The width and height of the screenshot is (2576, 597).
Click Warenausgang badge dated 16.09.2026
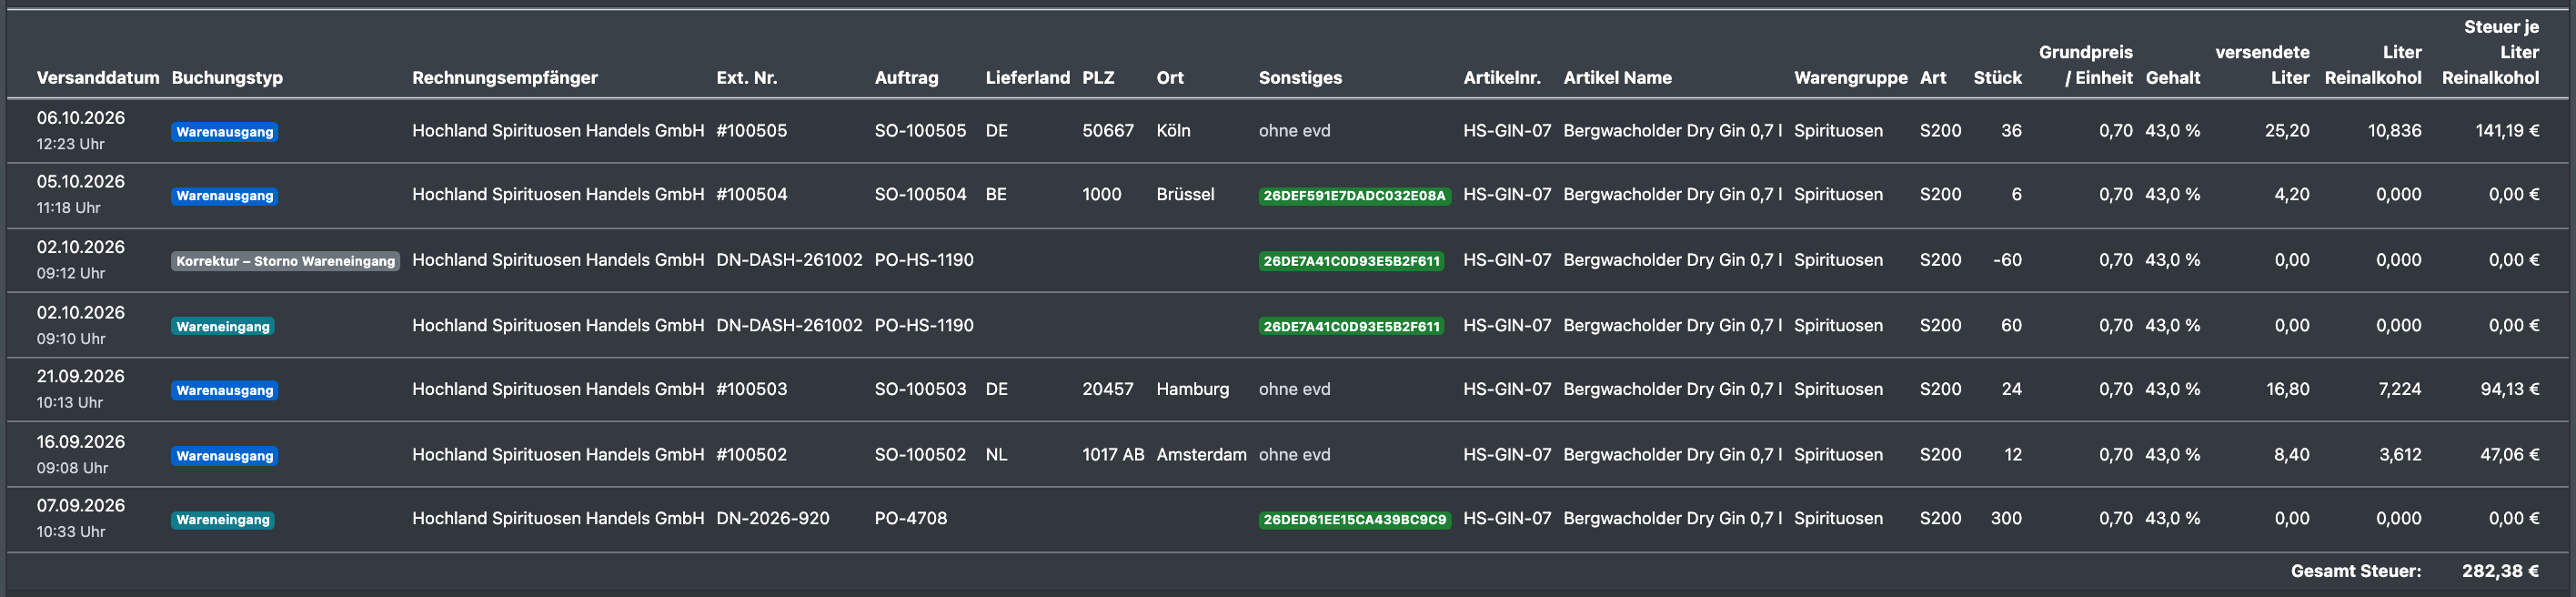click(x=225, y=456)
